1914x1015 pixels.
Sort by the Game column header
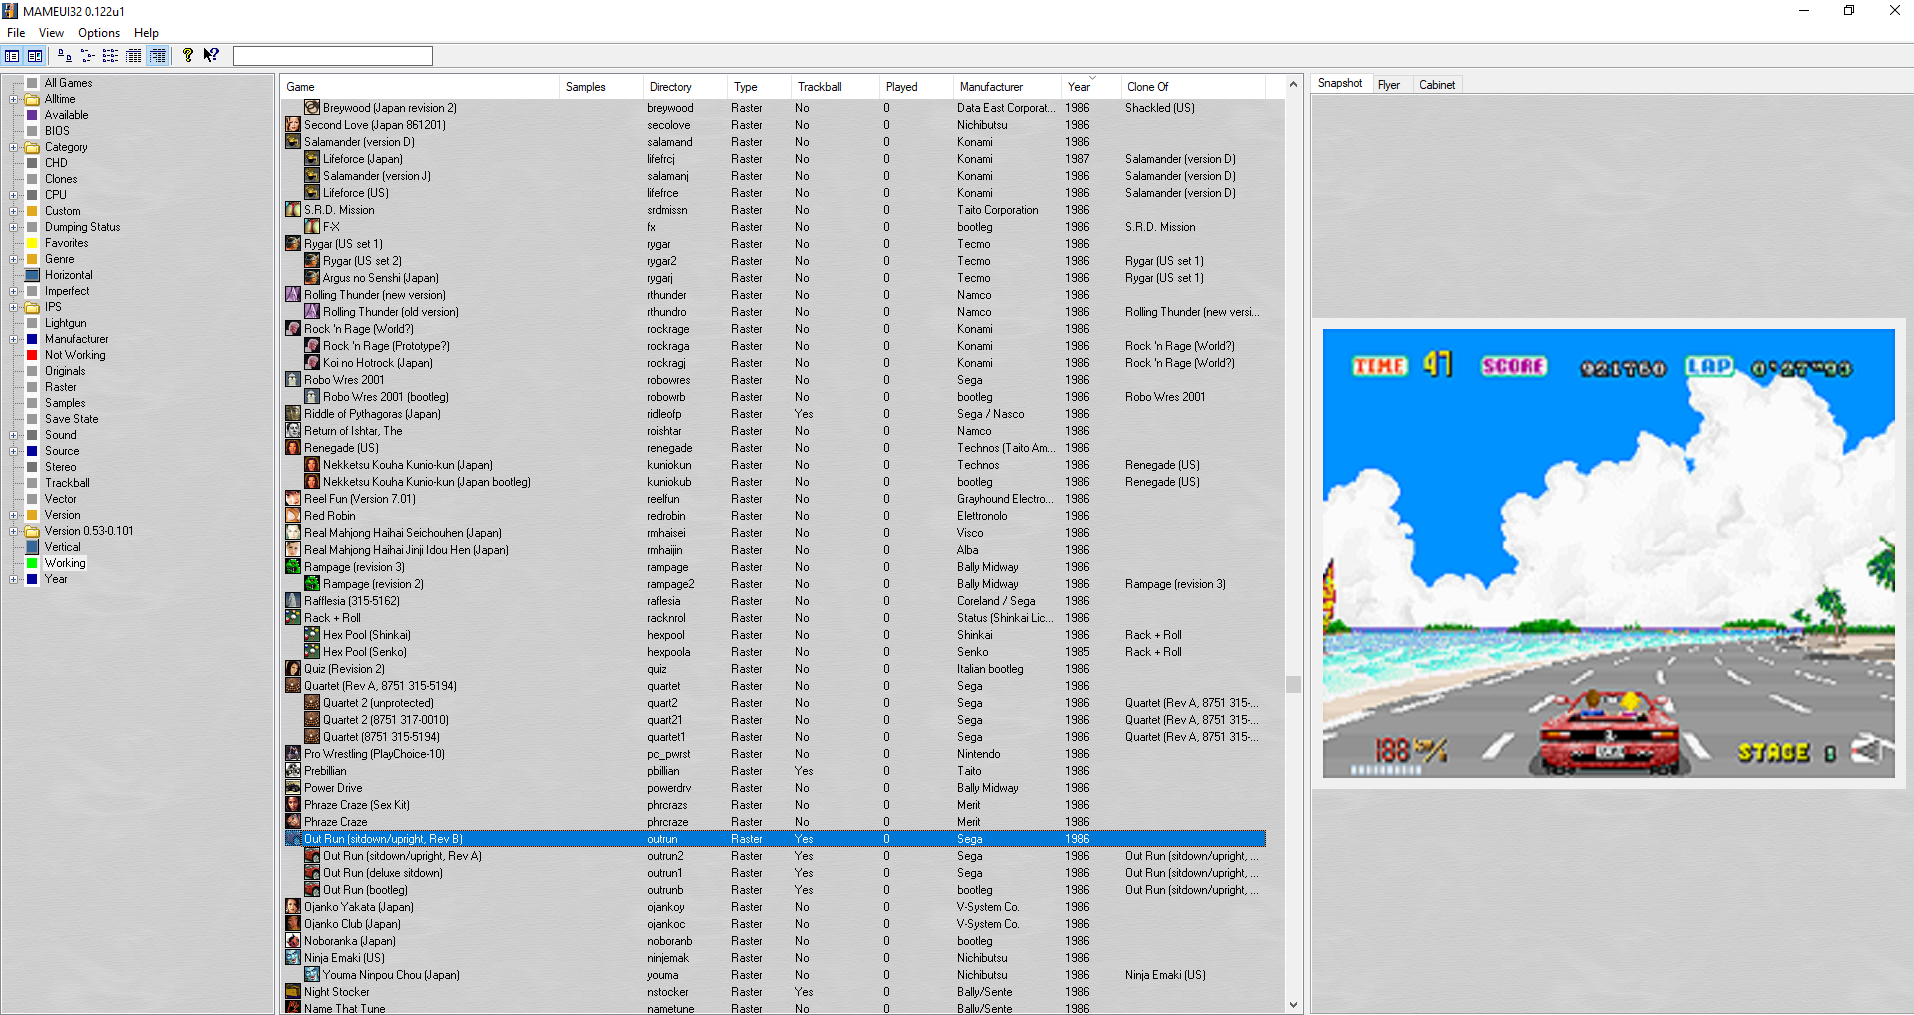pos(419,87)
